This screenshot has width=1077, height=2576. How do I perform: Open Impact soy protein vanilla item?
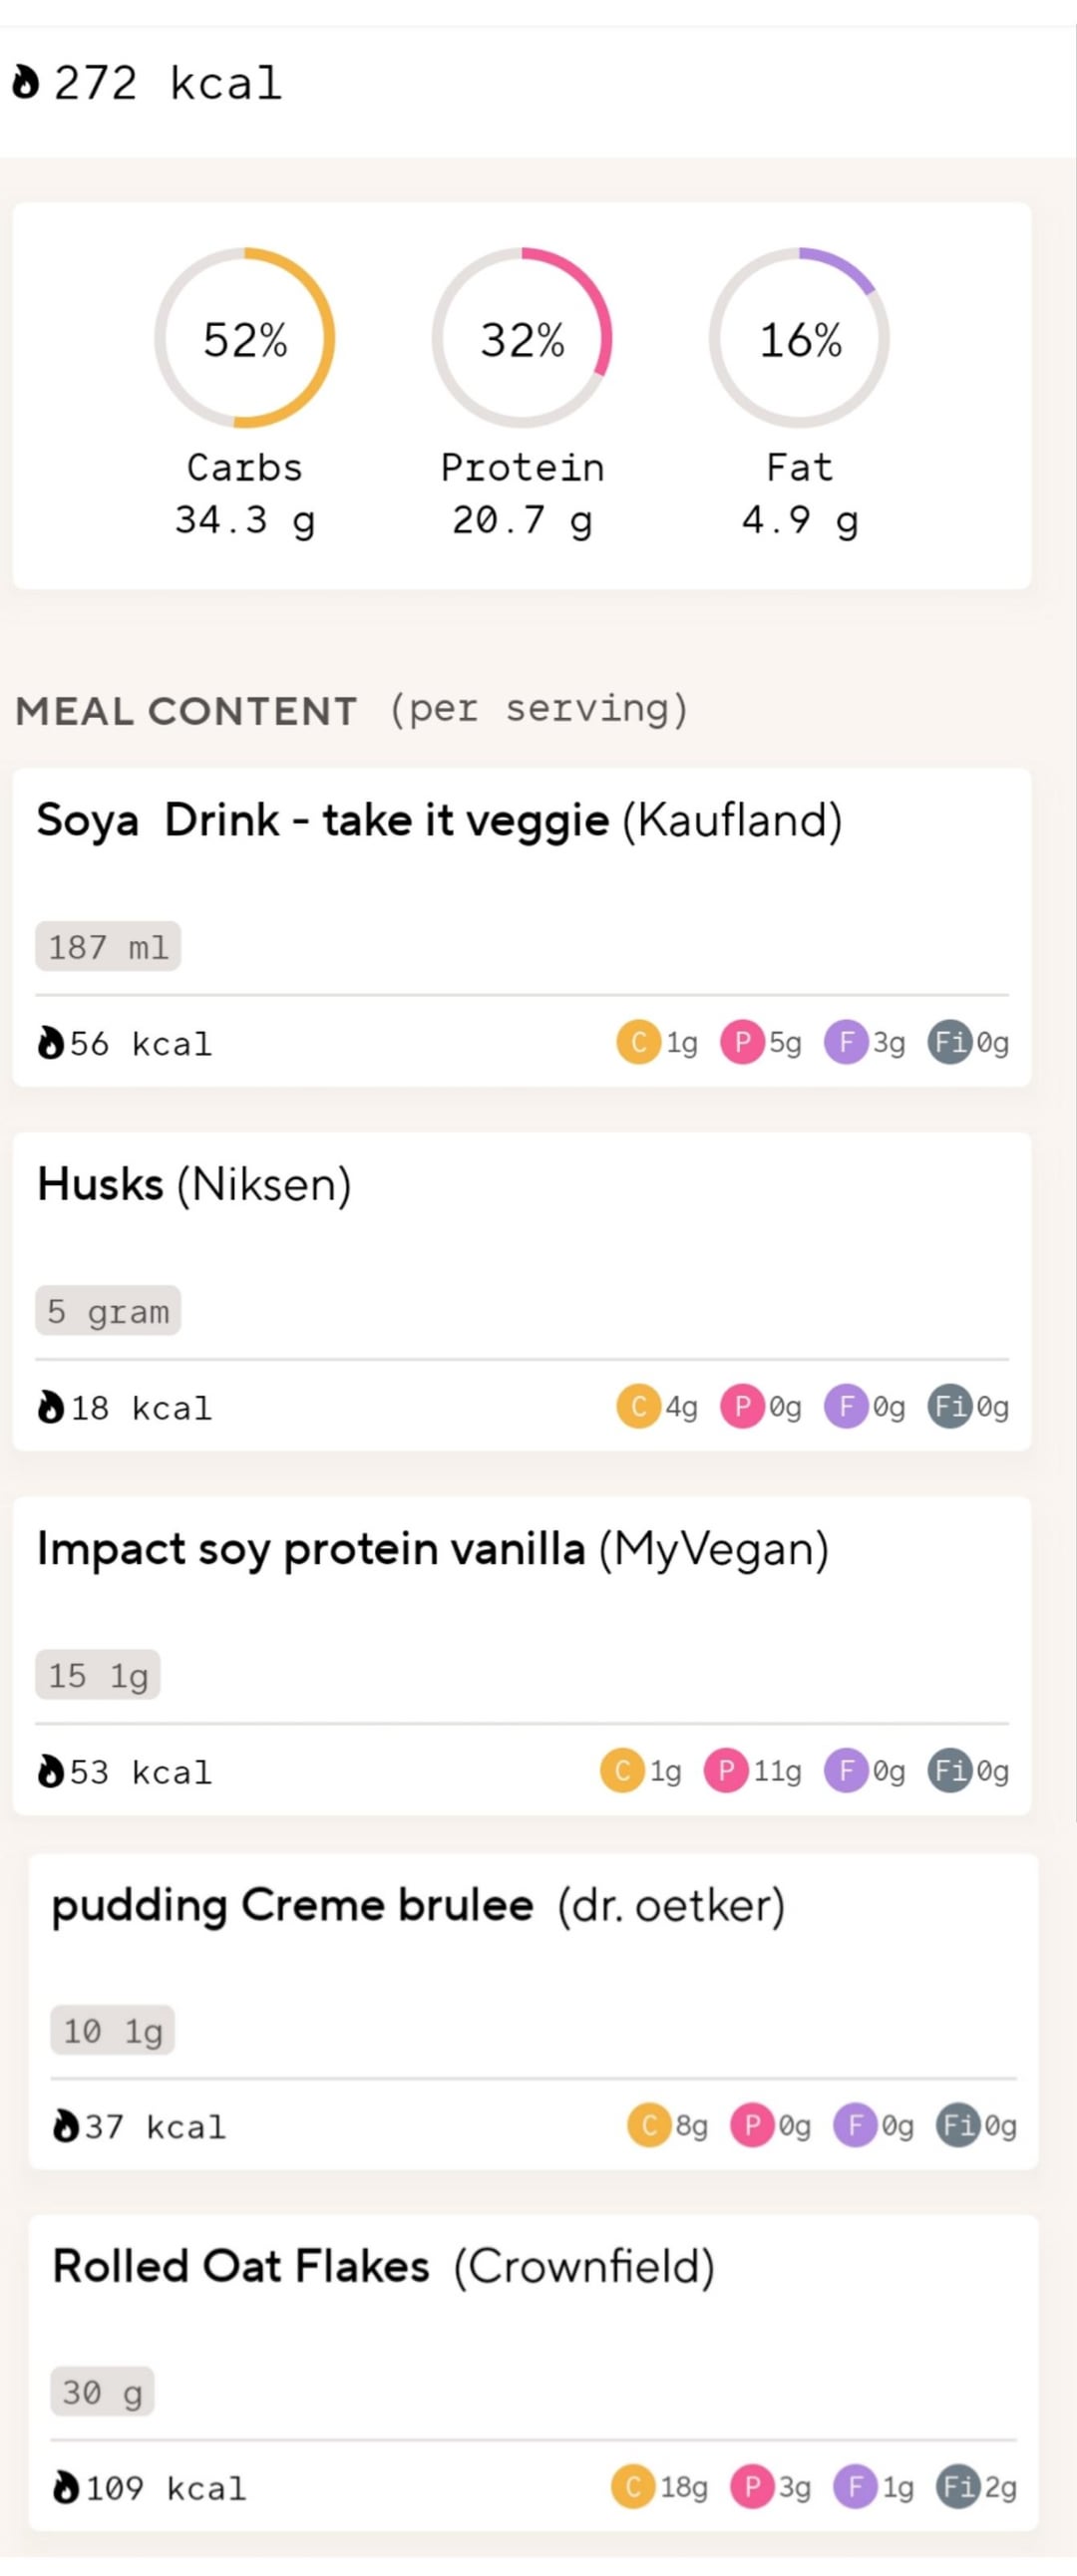coord(433,1549)
